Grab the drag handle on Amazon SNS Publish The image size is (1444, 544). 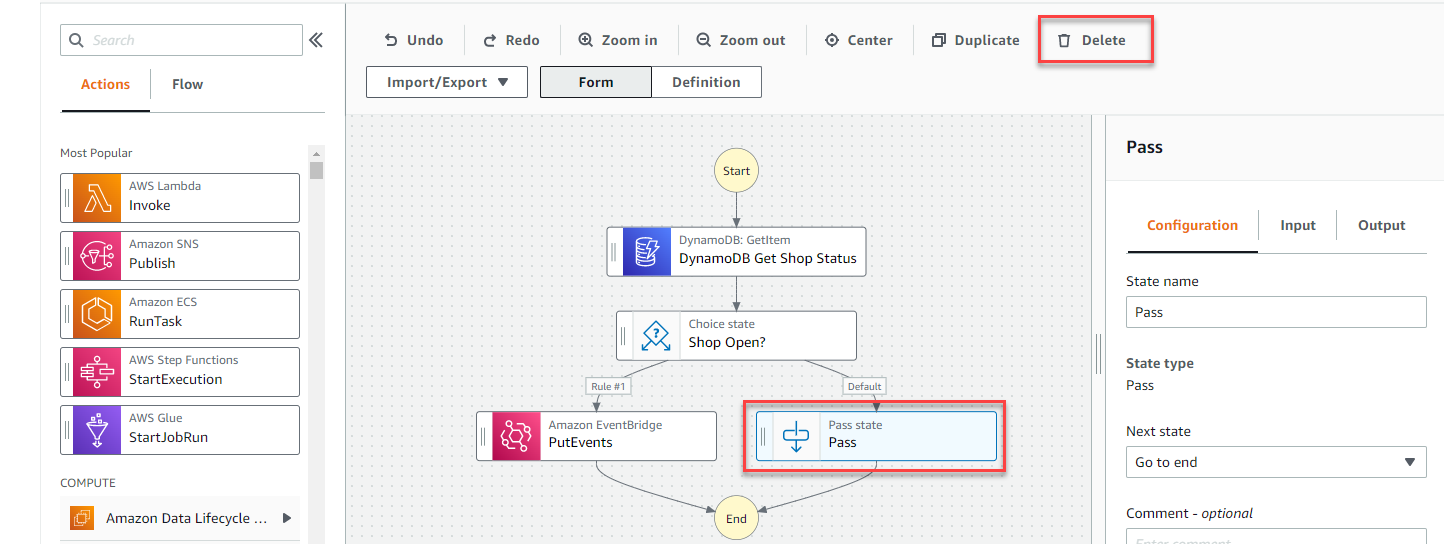[x=67, y=256]
